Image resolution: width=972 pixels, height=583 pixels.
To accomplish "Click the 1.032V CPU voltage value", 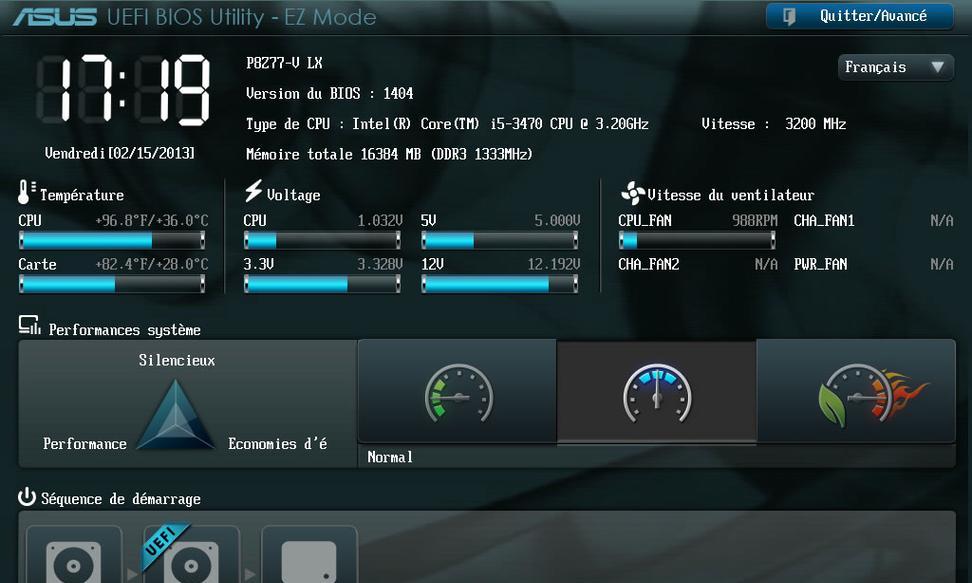I will coord(380,221).
